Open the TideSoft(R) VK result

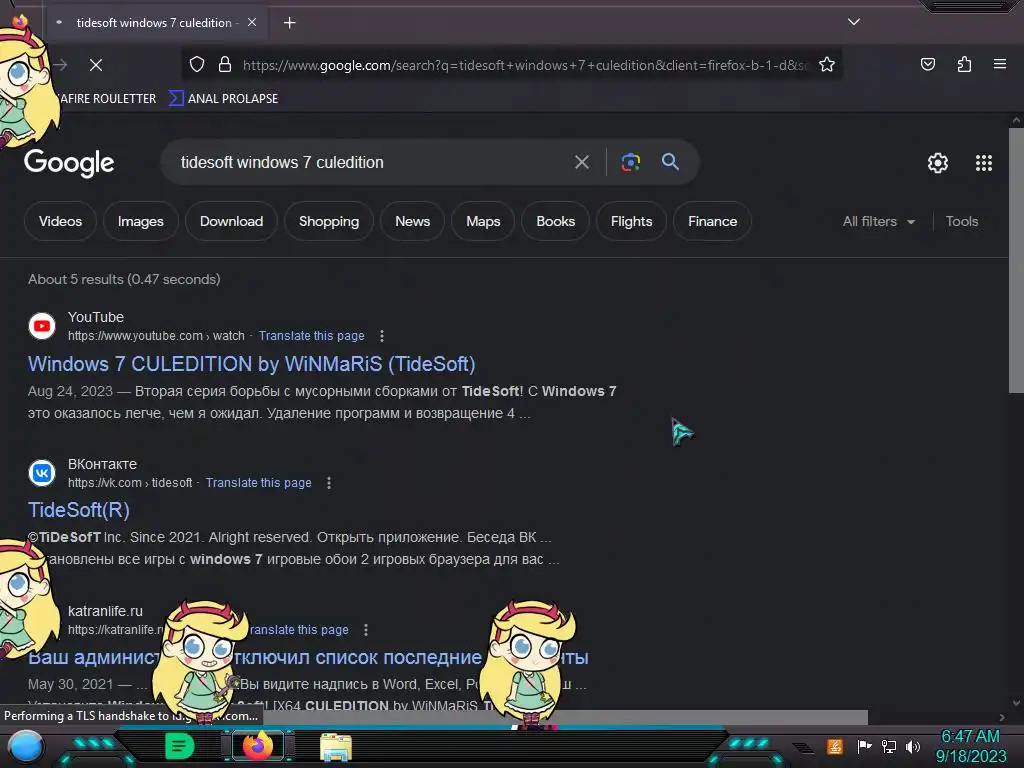79,510
